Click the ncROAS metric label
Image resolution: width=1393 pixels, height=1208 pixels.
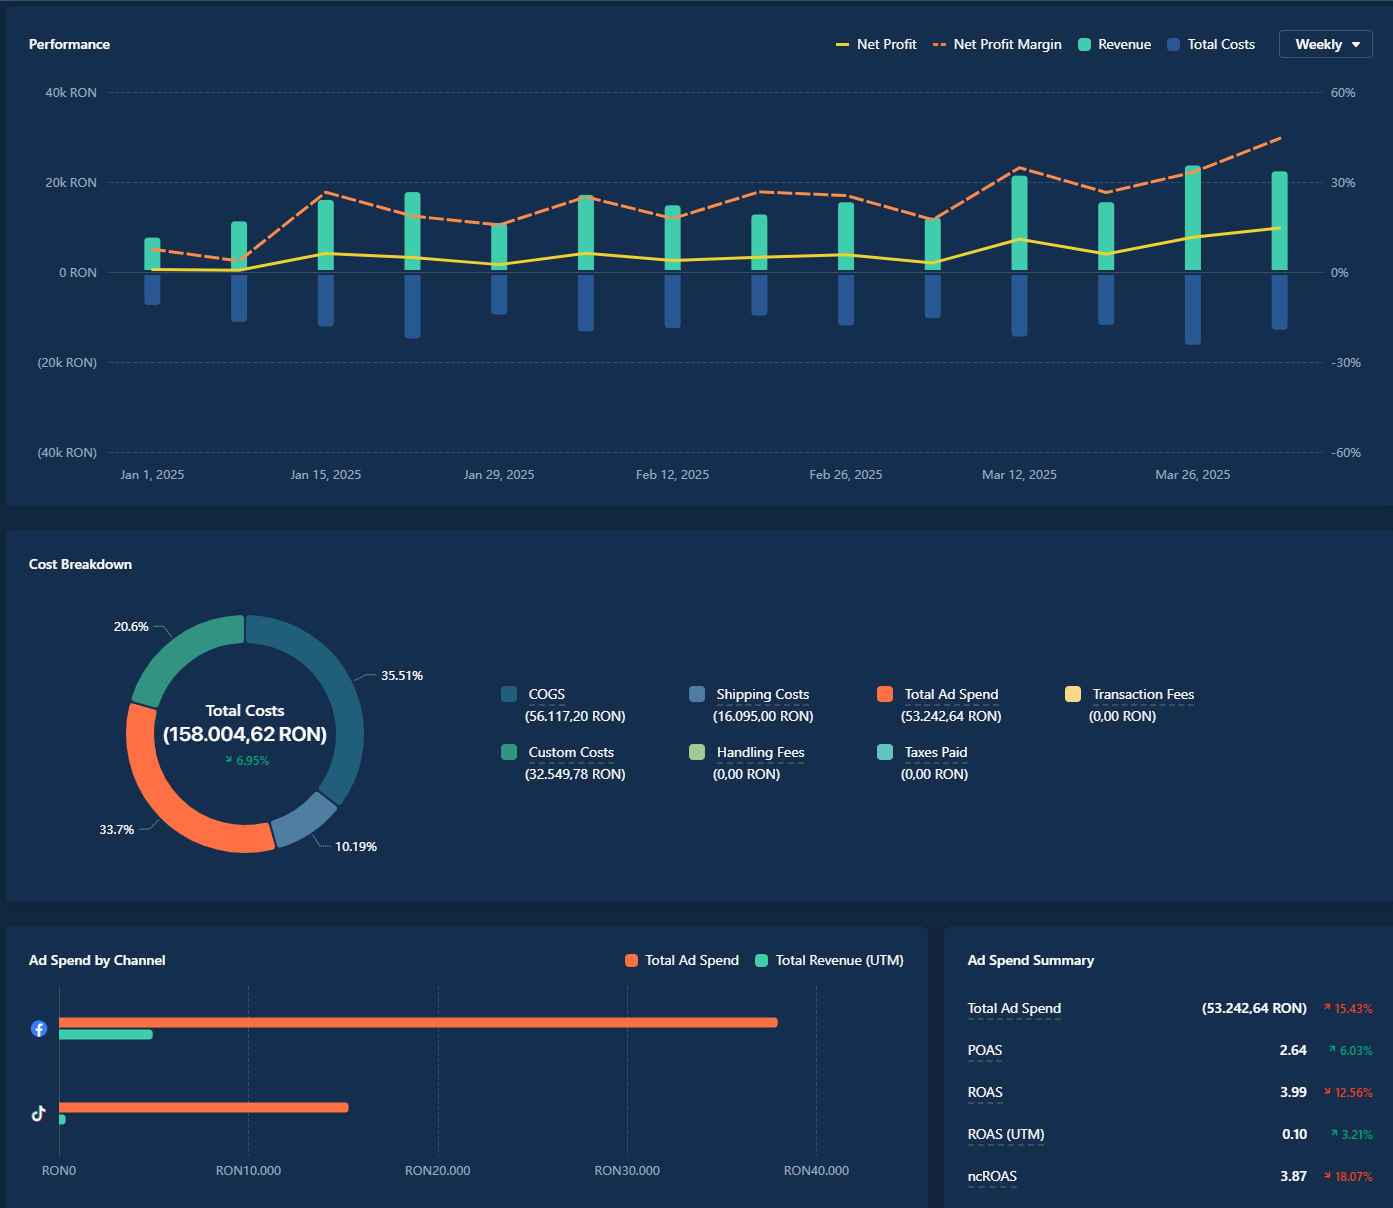(x=992, y=1176)
